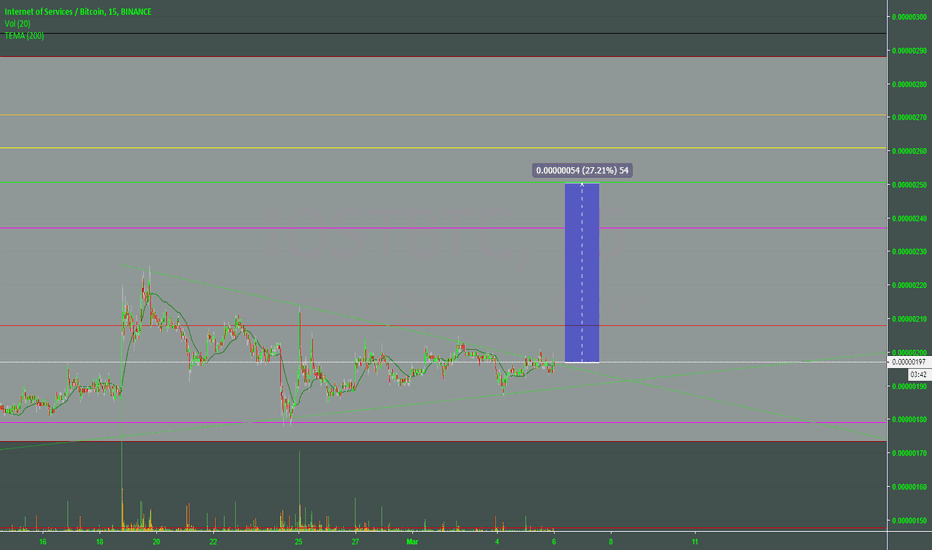Select the yellow horizontal line near 0.00000260
932x550 pixels.
click(x=443, y=148)
